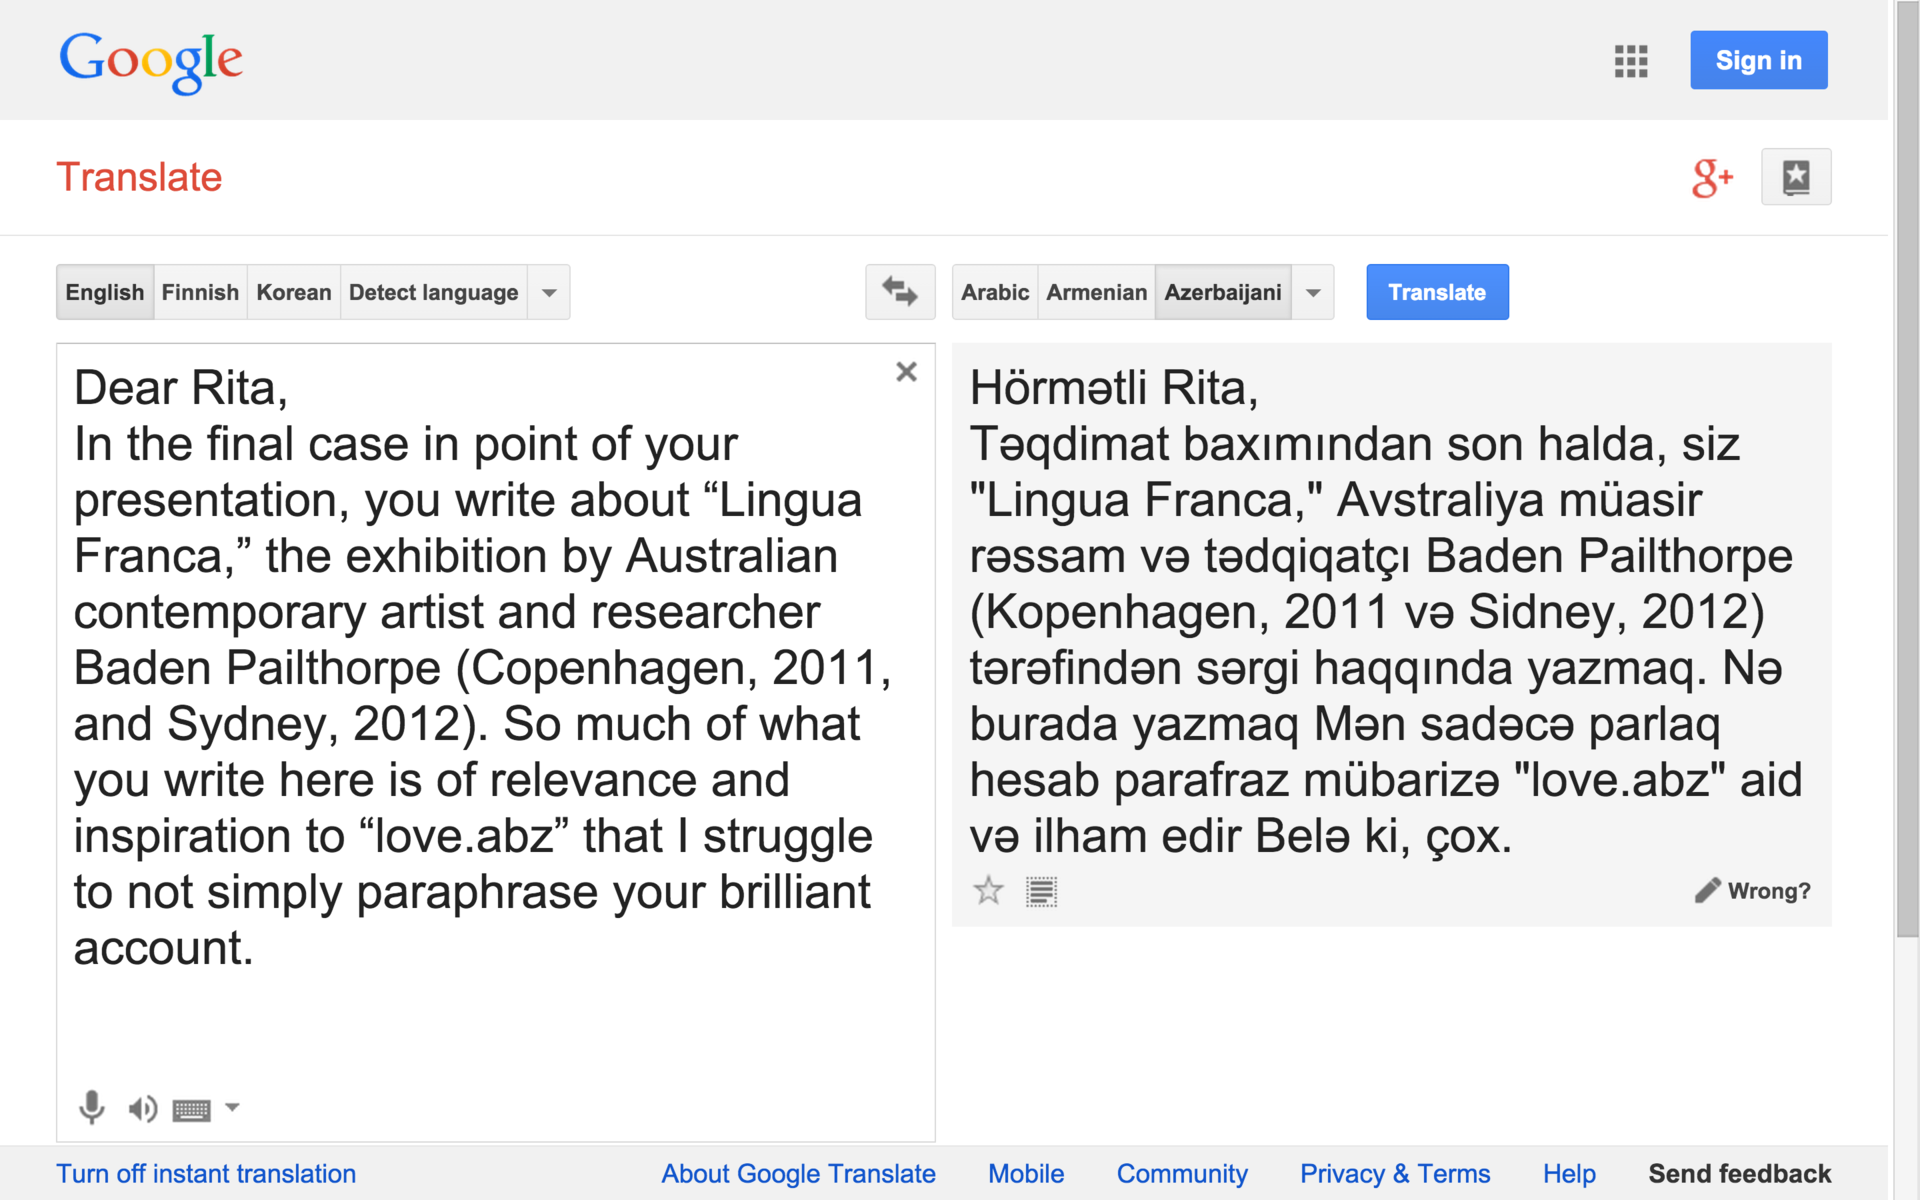Turn off instant translation
The width and height of the screenshot is (1920, 1200).
pos(206,1173)
